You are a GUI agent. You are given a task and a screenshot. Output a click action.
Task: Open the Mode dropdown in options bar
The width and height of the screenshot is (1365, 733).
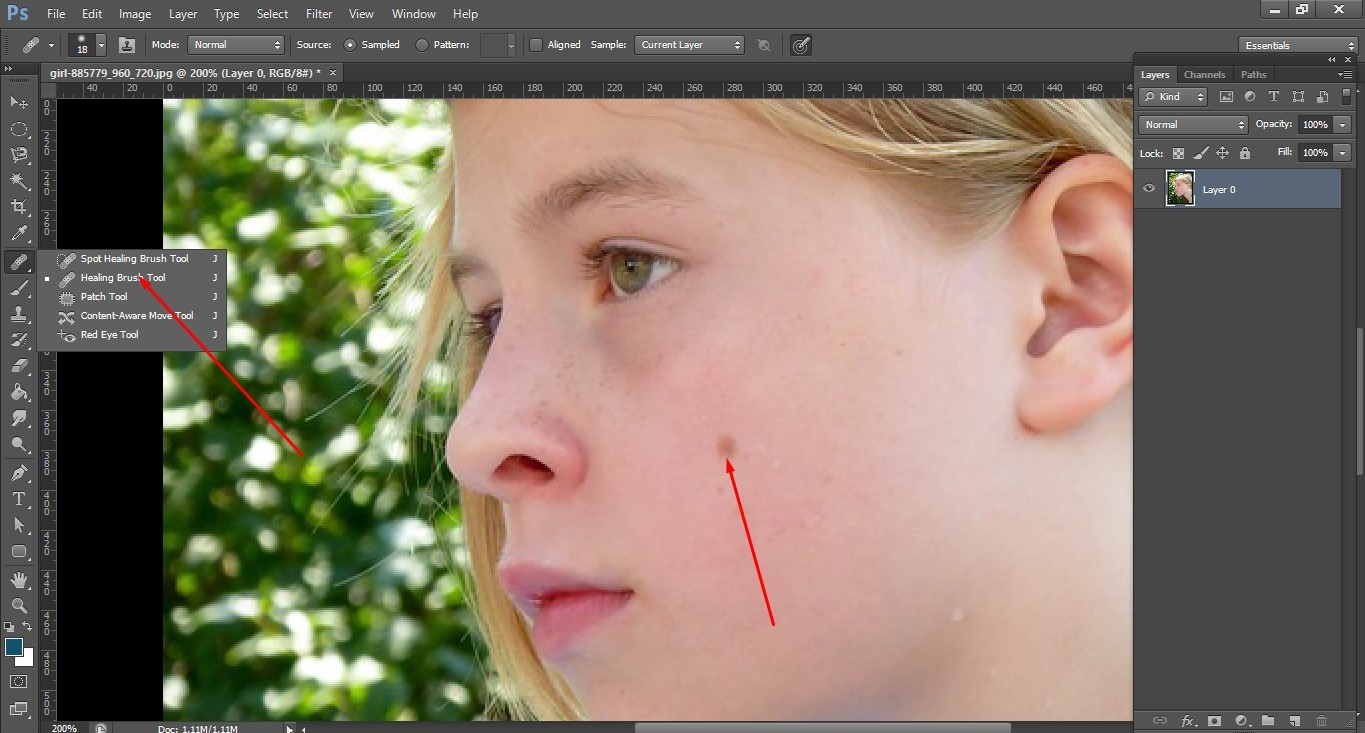[x=237, y=45]
